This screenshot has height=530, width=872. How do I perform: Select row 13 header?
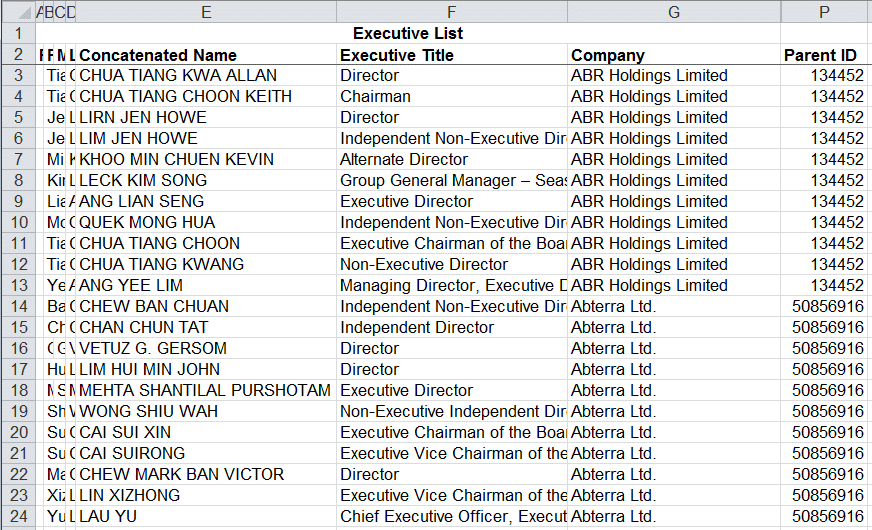[x=18, y=285]
